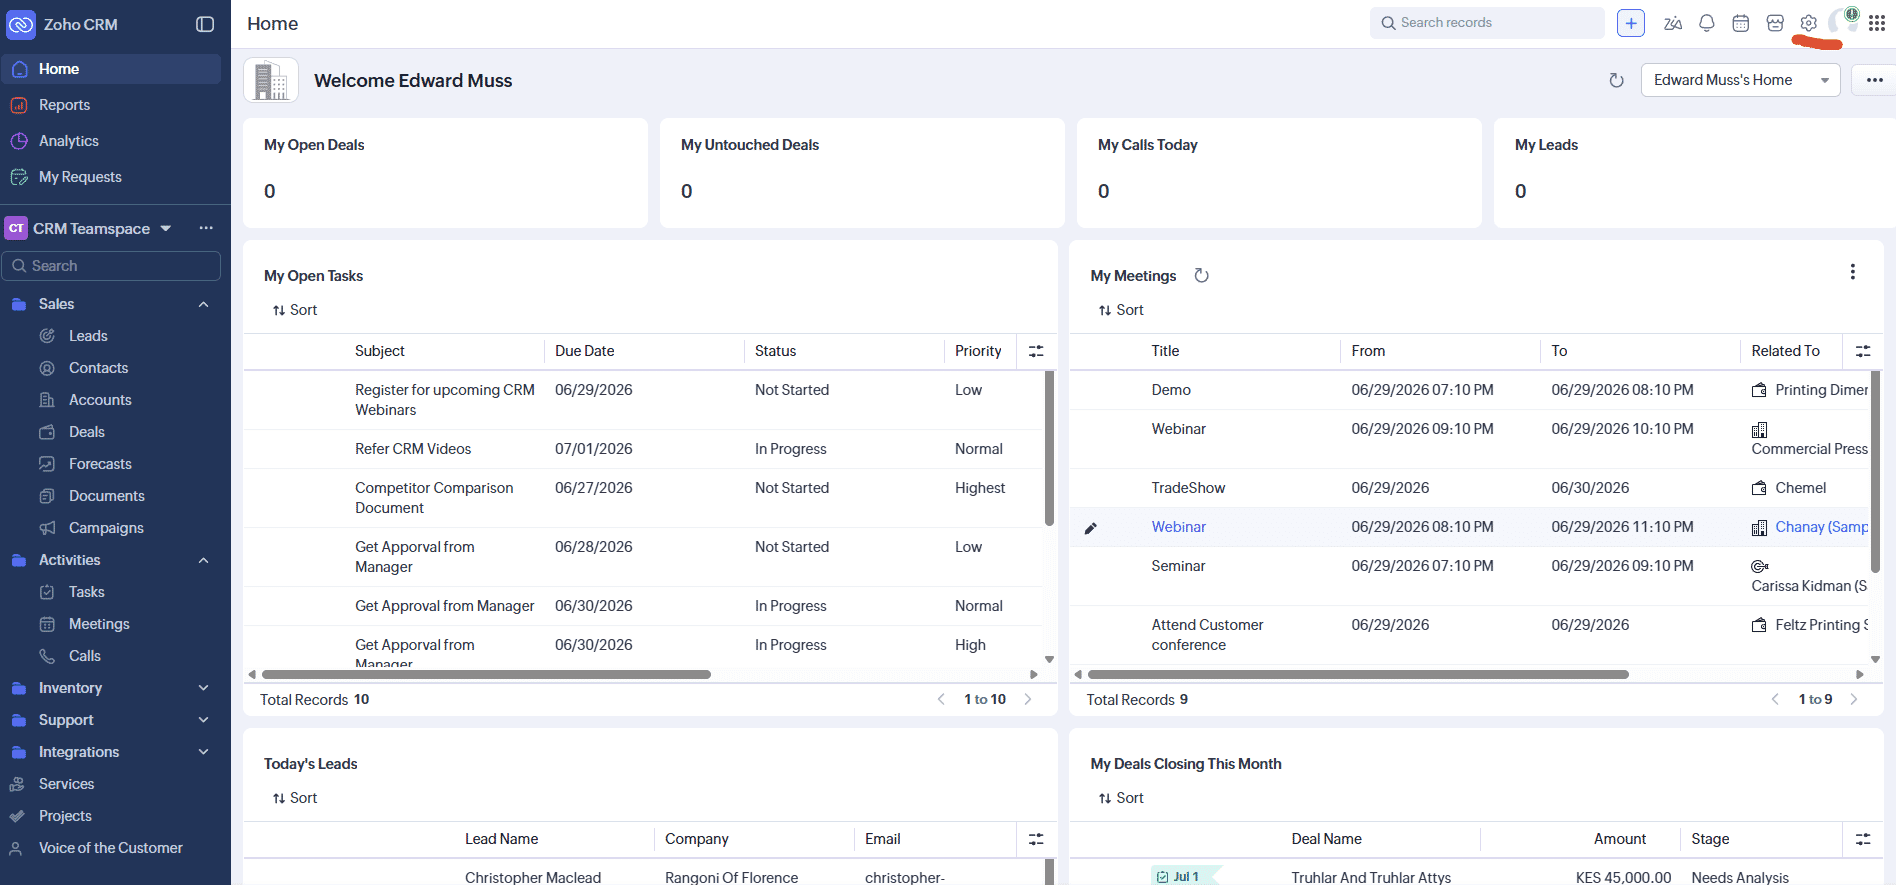This screenshot has width=1896, height=885.
Task: Open Register for upcoming CRM Webinars task
Action: pyautogui.click(x=445, y=400)
